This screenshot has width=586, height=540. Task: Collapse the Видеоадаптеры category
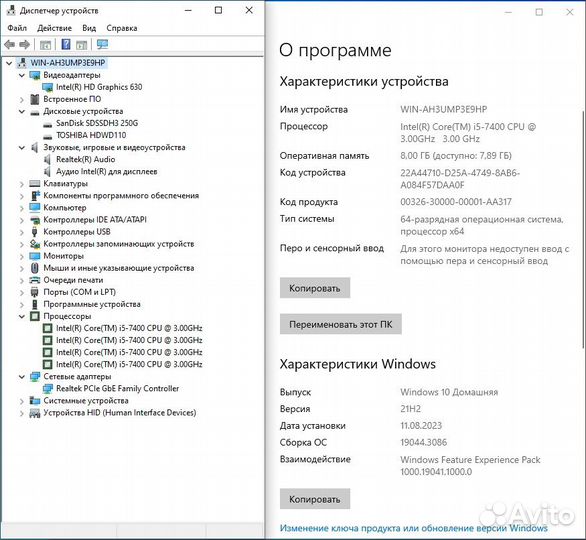coord(22,75)
